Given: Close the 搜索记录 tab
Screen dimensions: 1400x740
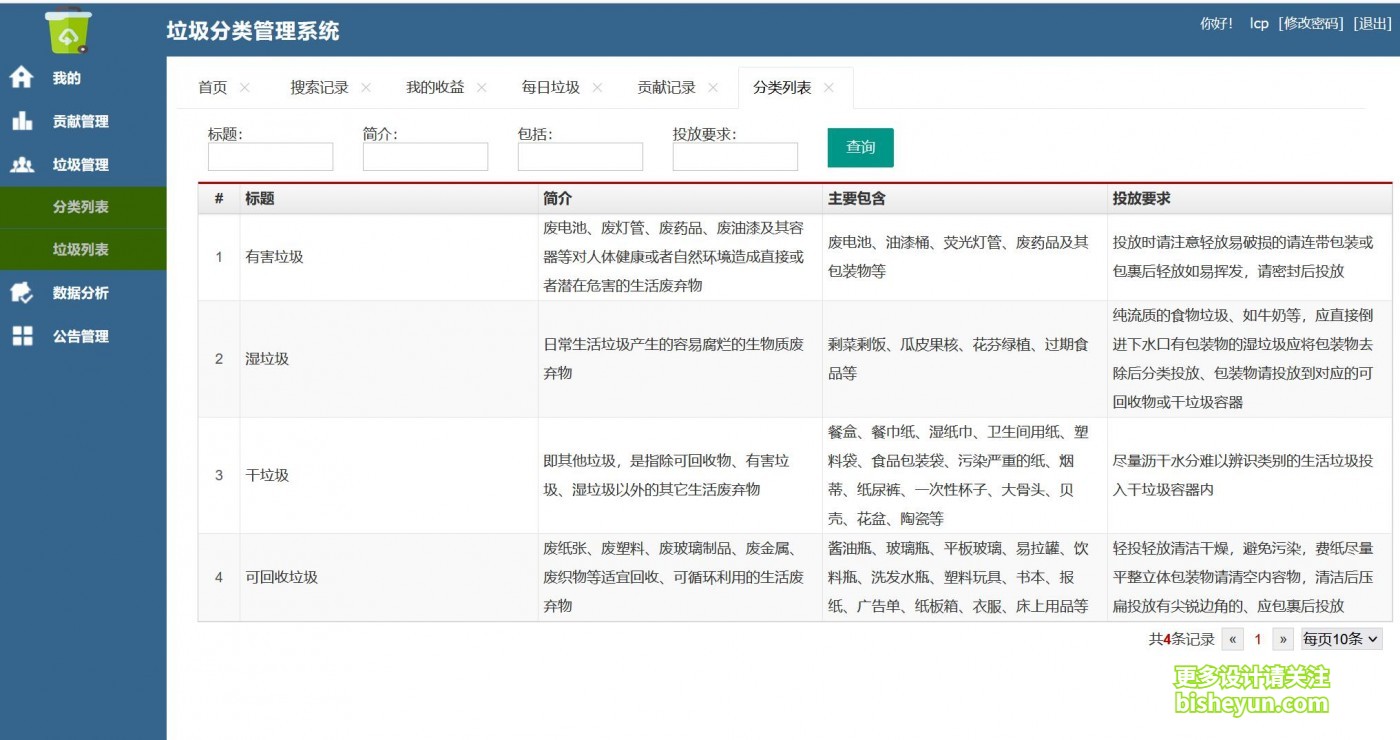Looking at the screenshot, I should click(x=366, y=88).
